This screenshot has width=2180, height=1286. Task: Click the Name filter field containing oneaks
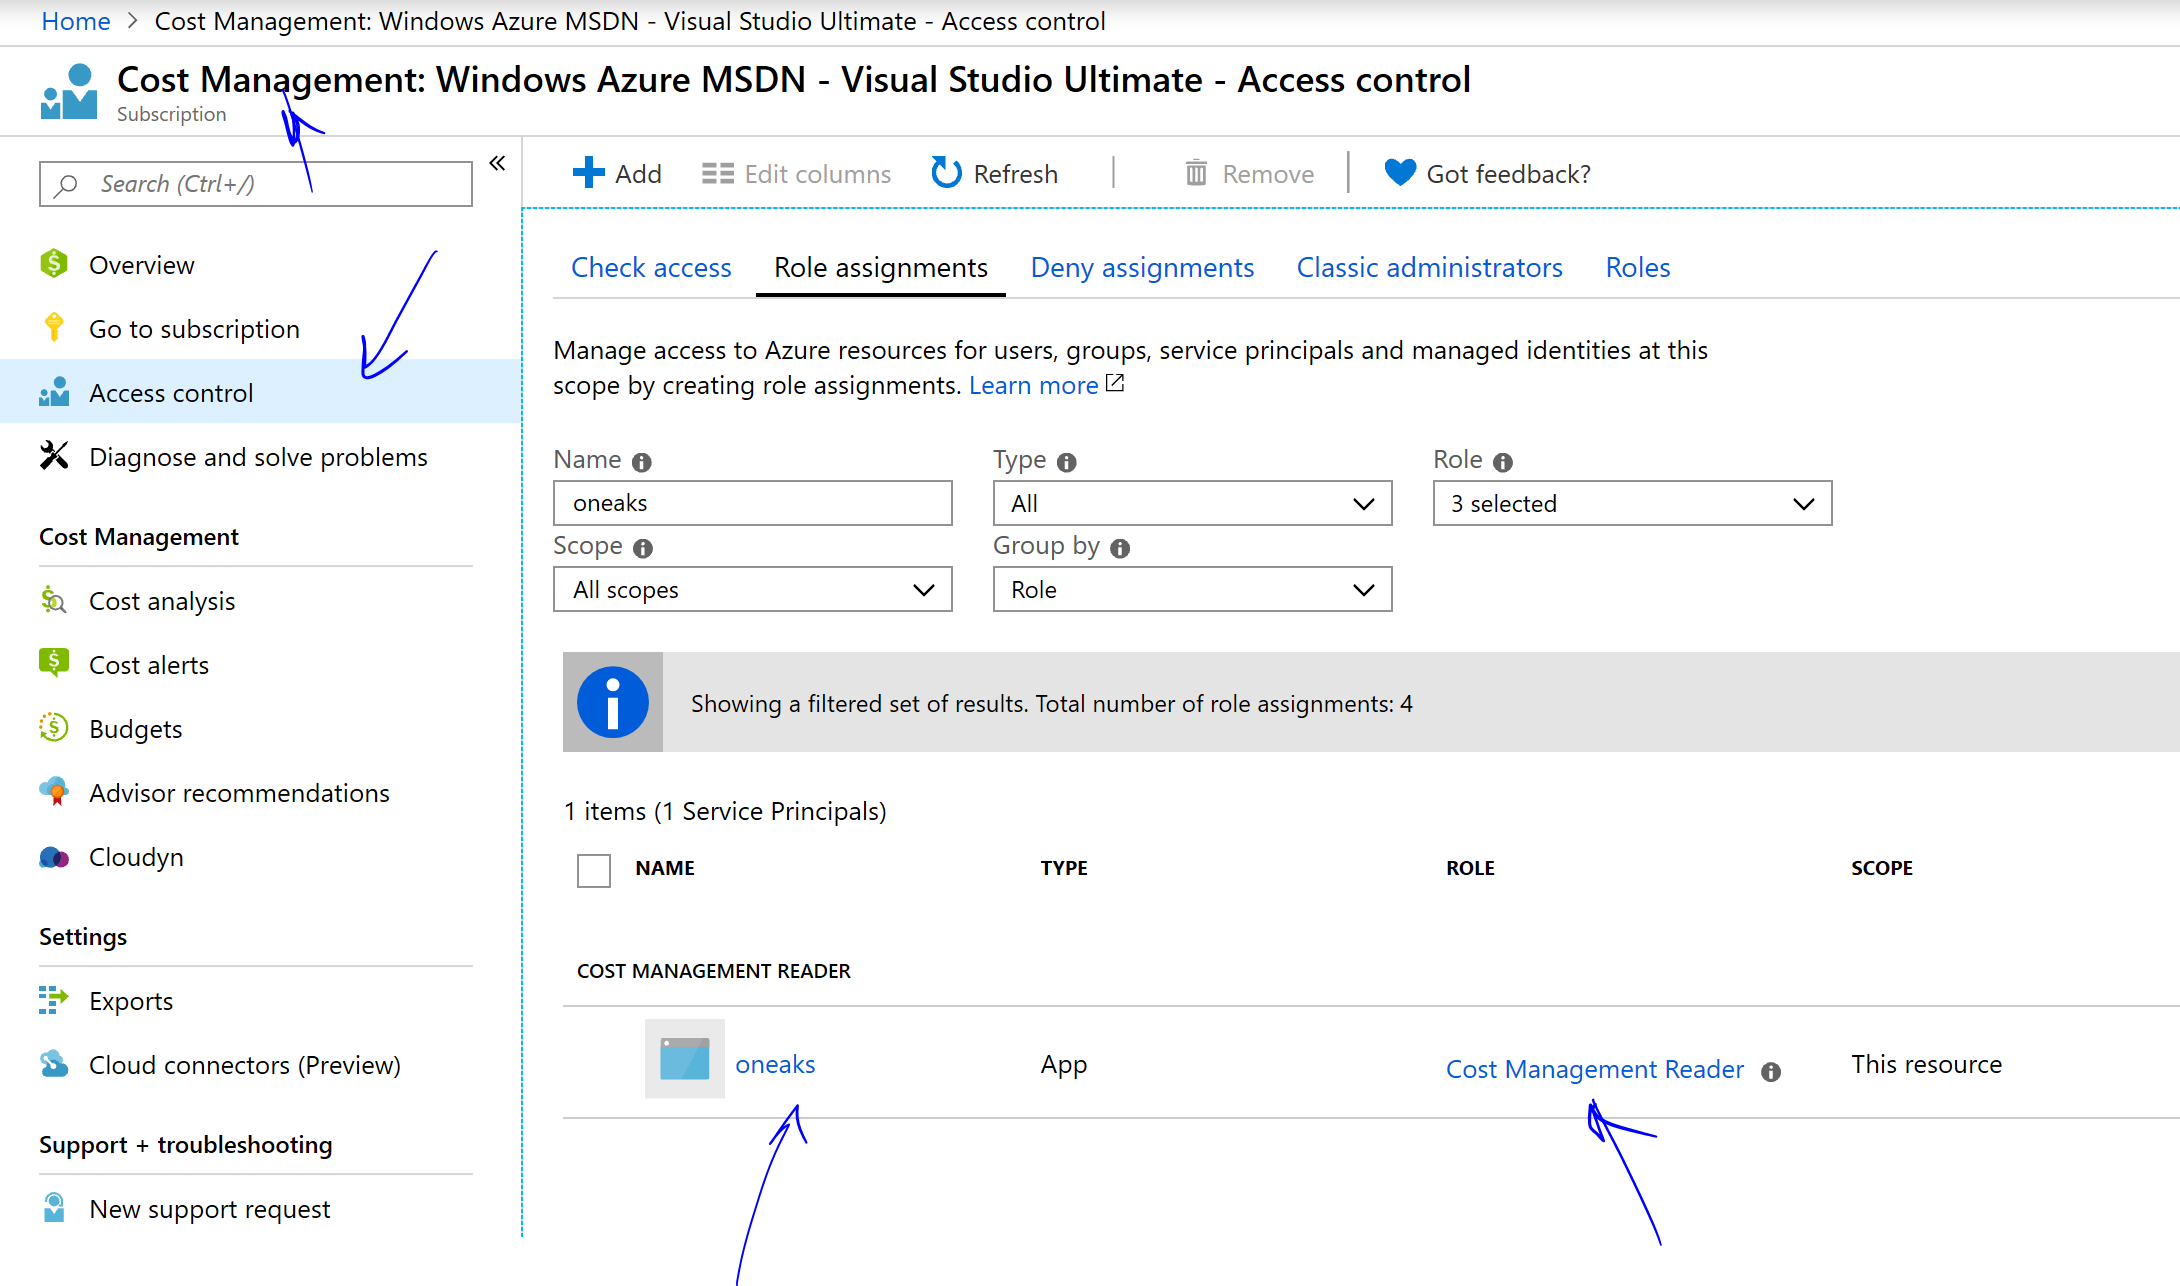pyautogui.click(x=752, y=503)
